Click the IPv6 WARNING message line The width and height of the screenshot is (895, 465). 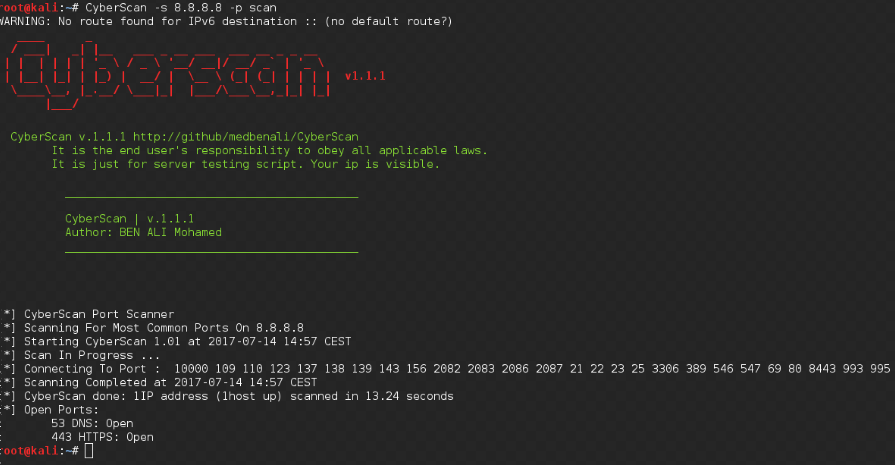pos(226,21)
